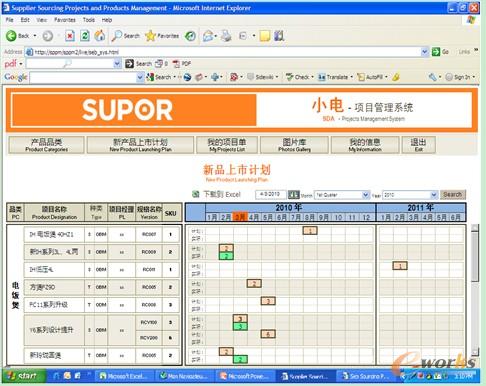Click the Stop loading red X icon
Image resolution: width=486 pixels, height=386 pixels.
(x=70, y=36)
